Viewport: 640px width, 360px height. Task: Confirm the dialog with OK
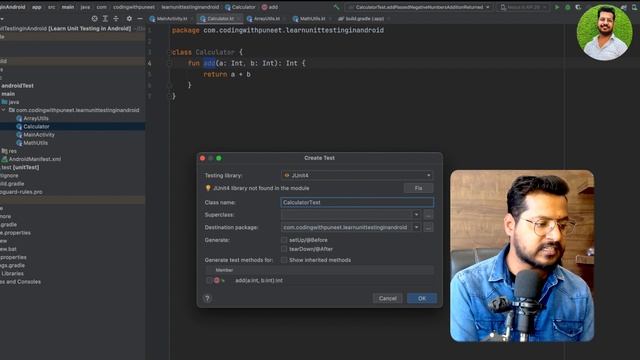click(422, 298)
